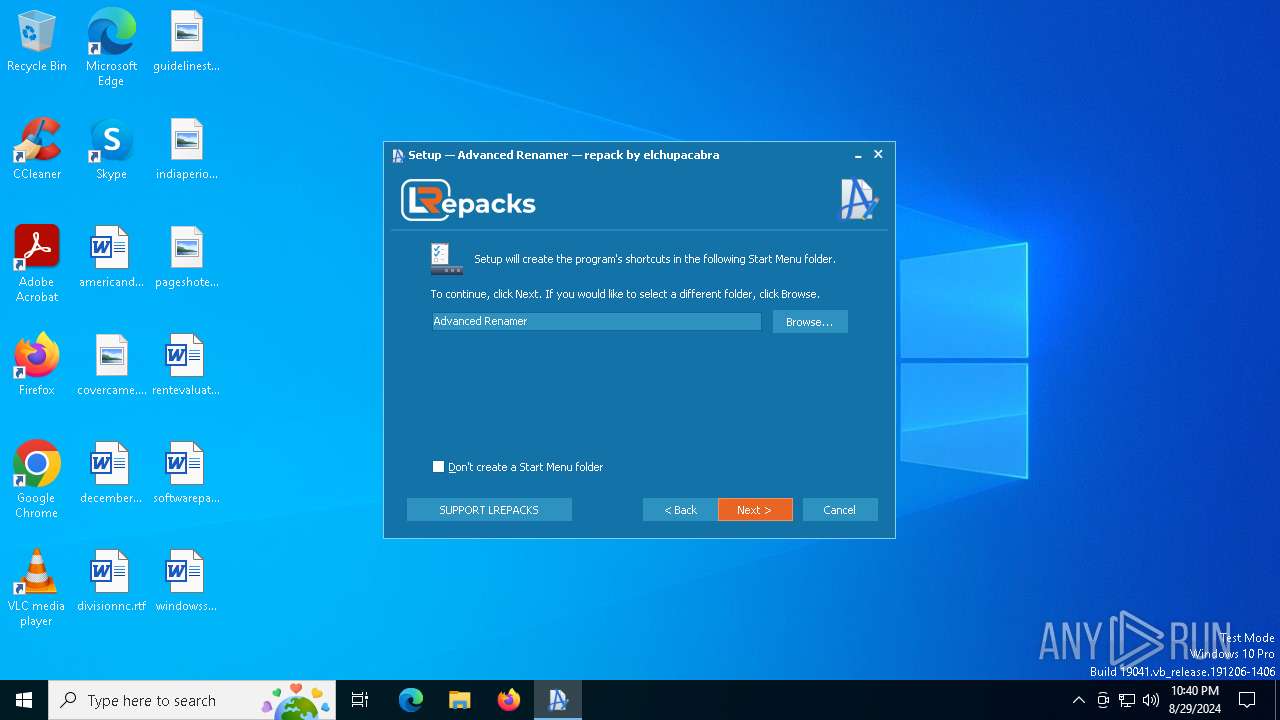Select the VLC media player shortcut
This screenshot has height=720, width=1280.
point(37,588)
